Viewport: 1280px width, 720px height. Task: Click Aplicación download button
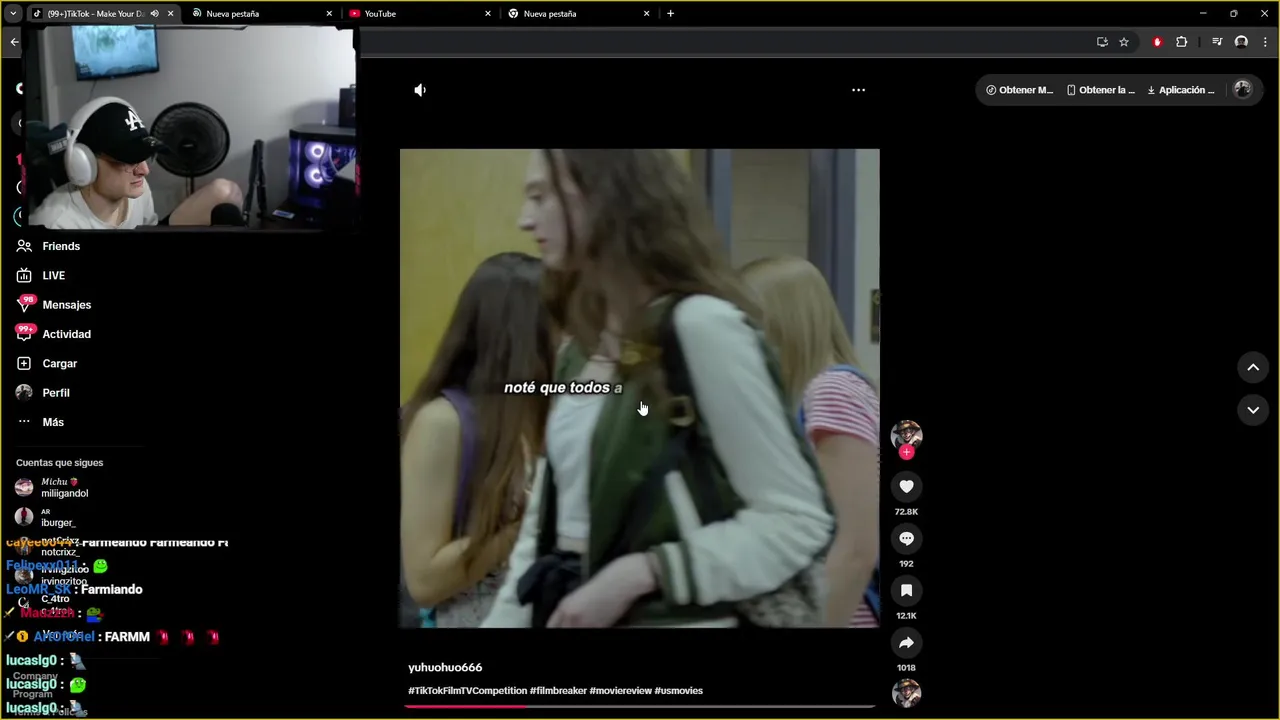[x=1181, y=90]
